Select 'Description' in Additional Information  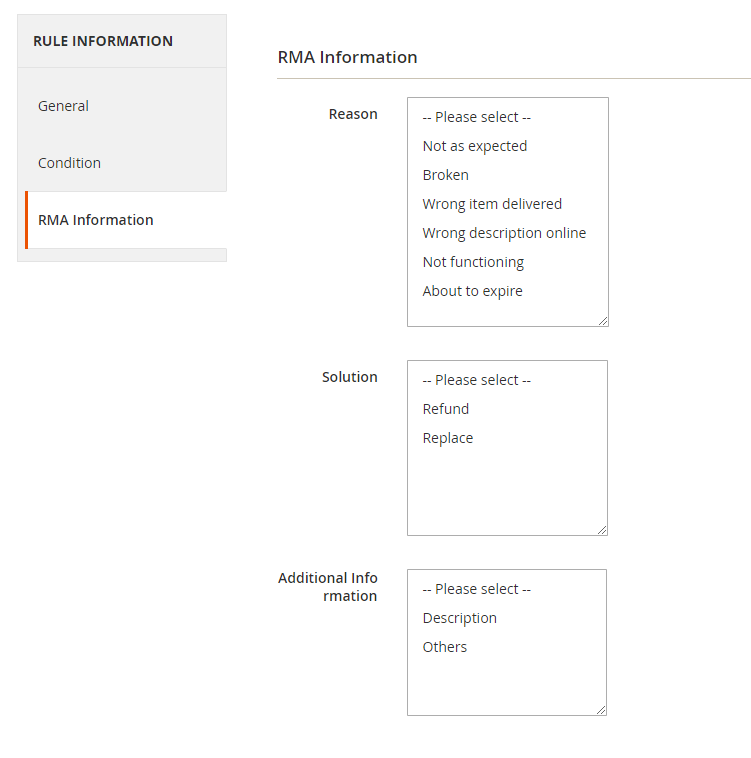[460, 618]
